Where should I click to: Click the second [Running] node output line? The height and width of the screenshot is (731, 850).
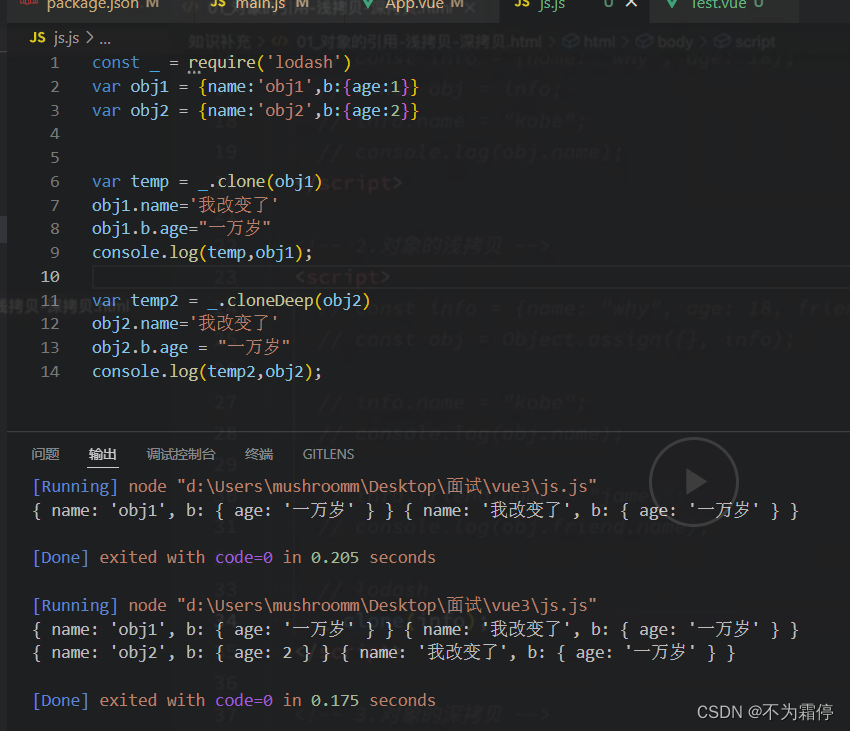pos(314,605)
